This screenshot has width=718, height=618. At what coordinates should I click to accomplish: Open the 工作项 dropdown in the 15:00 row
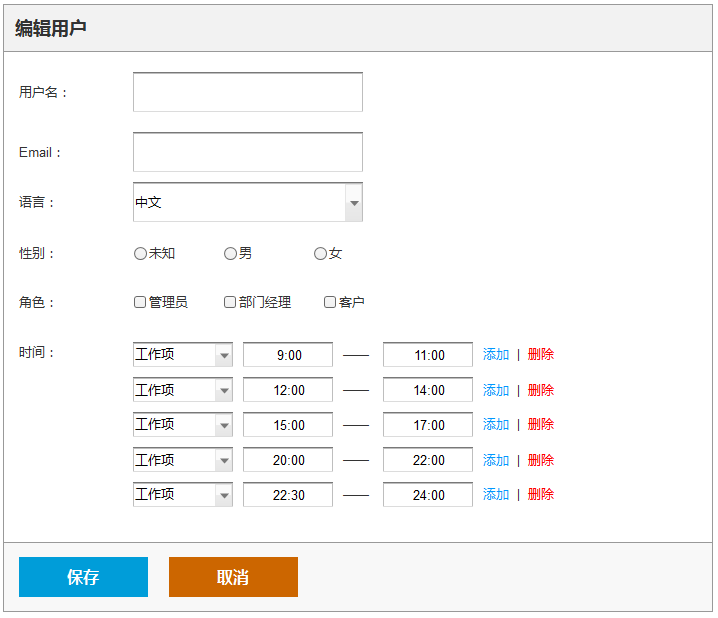click(x=183, y=424)
